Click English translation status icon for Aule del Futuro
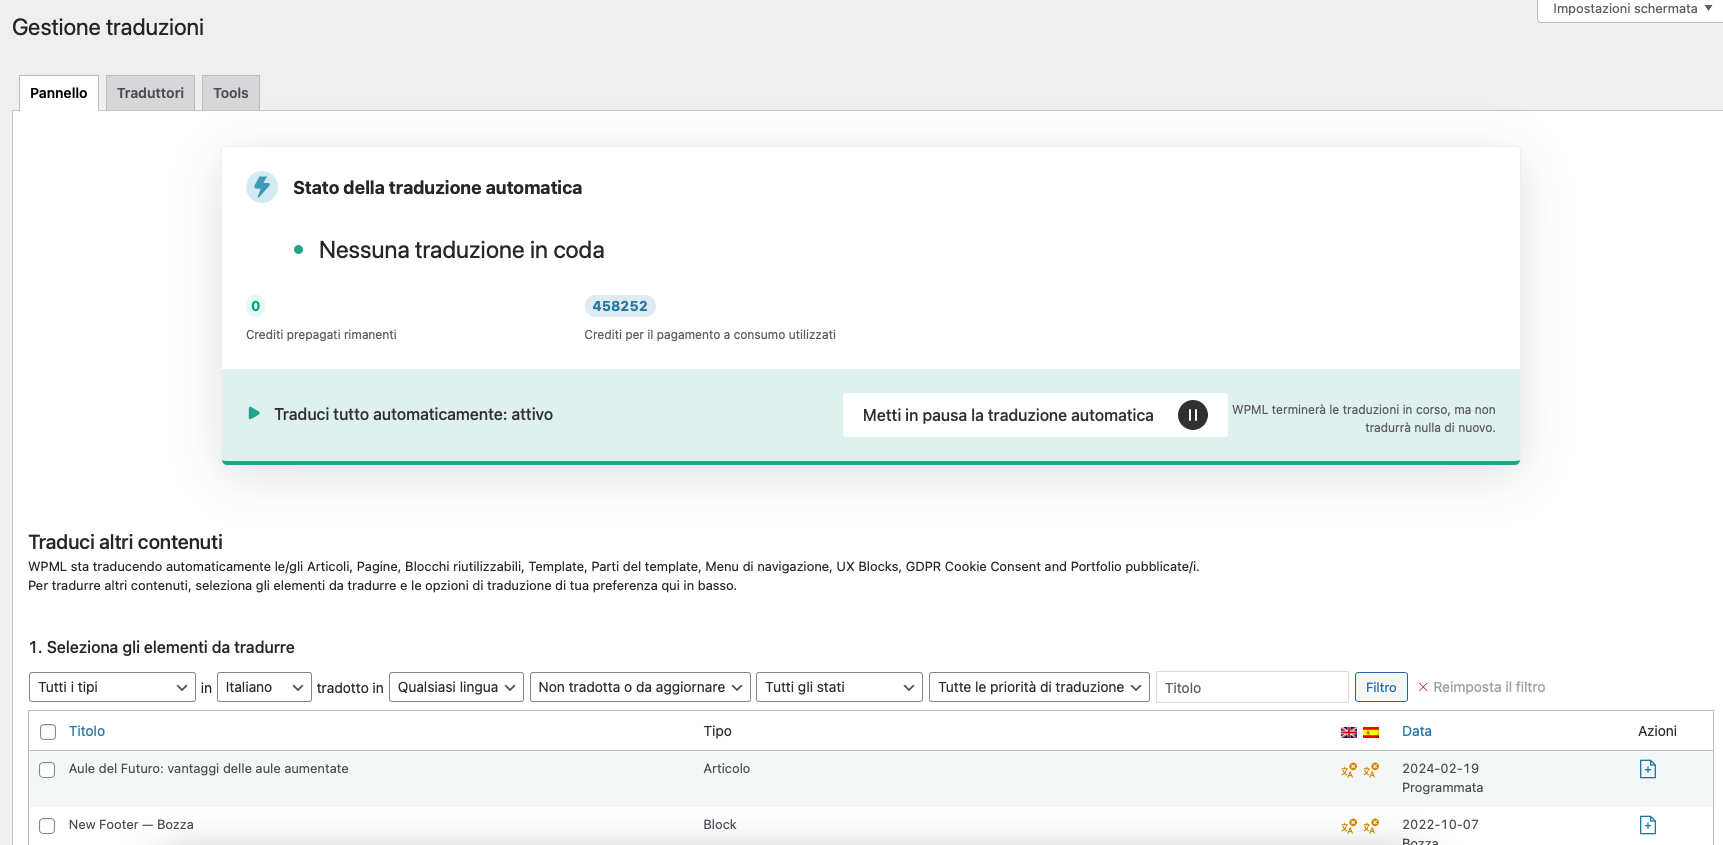This screenshot has height=845, width=1723. coord(1348,770)
